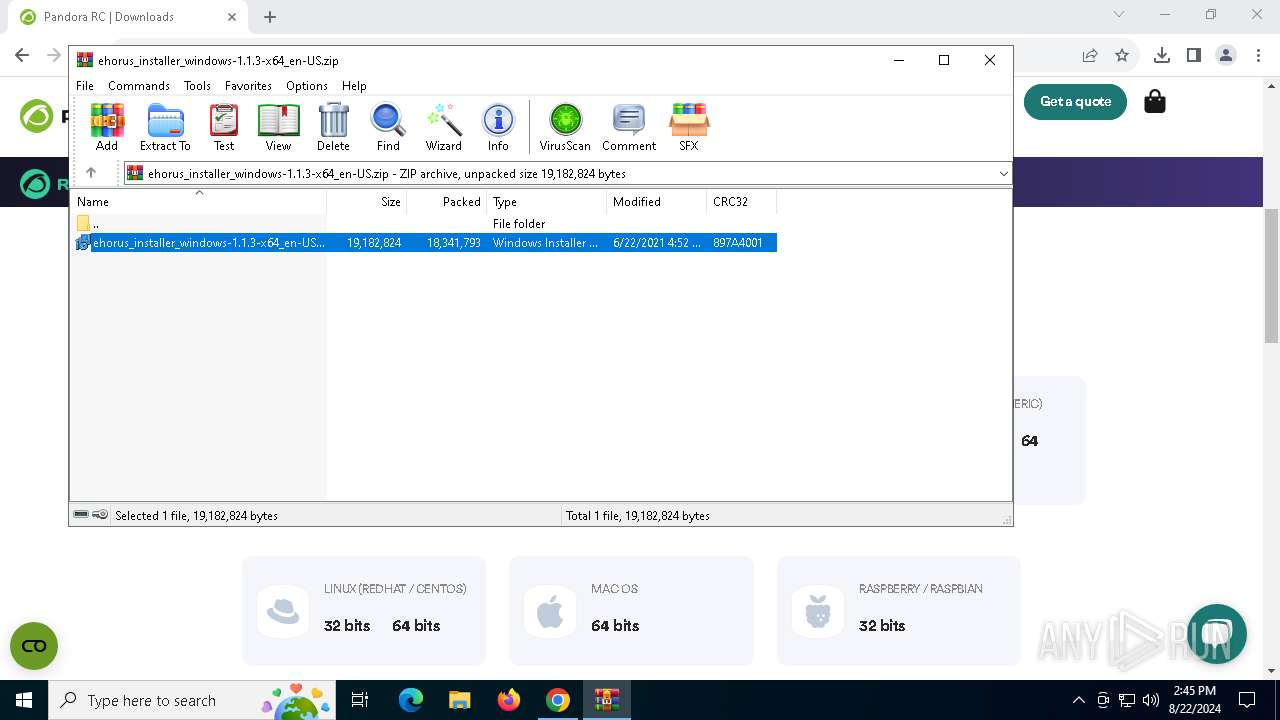Open the Favorites menu

[x=248, y=86]
